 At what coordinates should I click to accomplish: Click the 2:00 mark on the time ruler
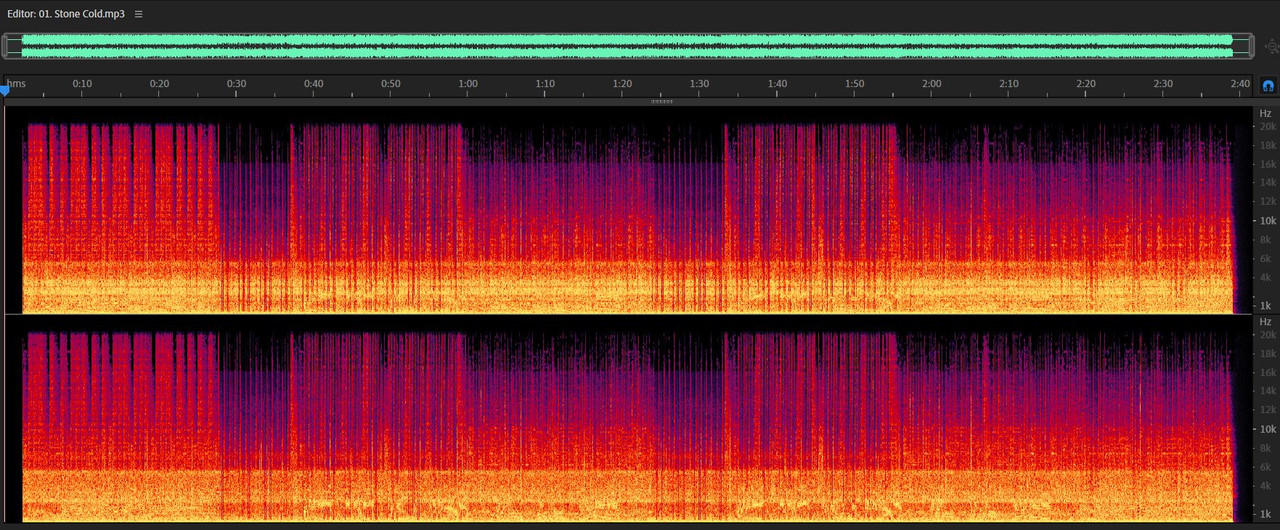pos(931,83)
